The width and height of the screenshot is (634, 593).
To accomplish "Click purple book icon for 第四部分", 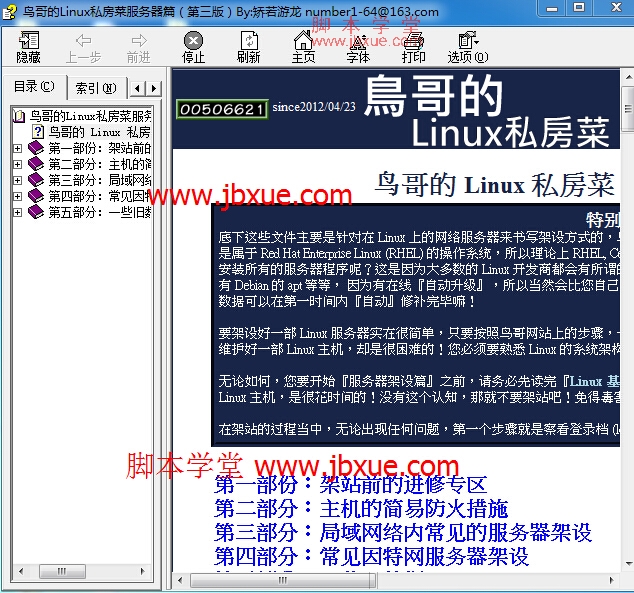I will click(x=36, y=196).
